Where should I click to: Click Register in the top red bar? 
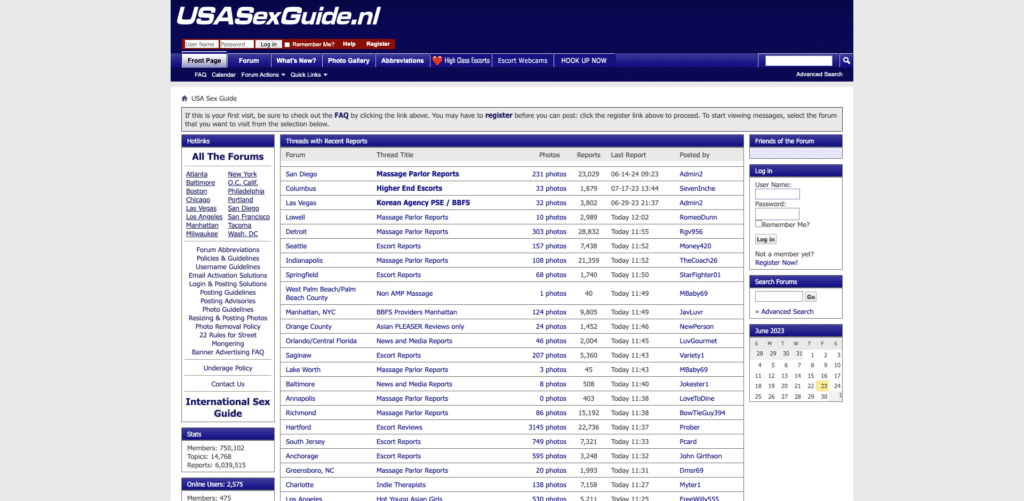[x=378, y=44]
